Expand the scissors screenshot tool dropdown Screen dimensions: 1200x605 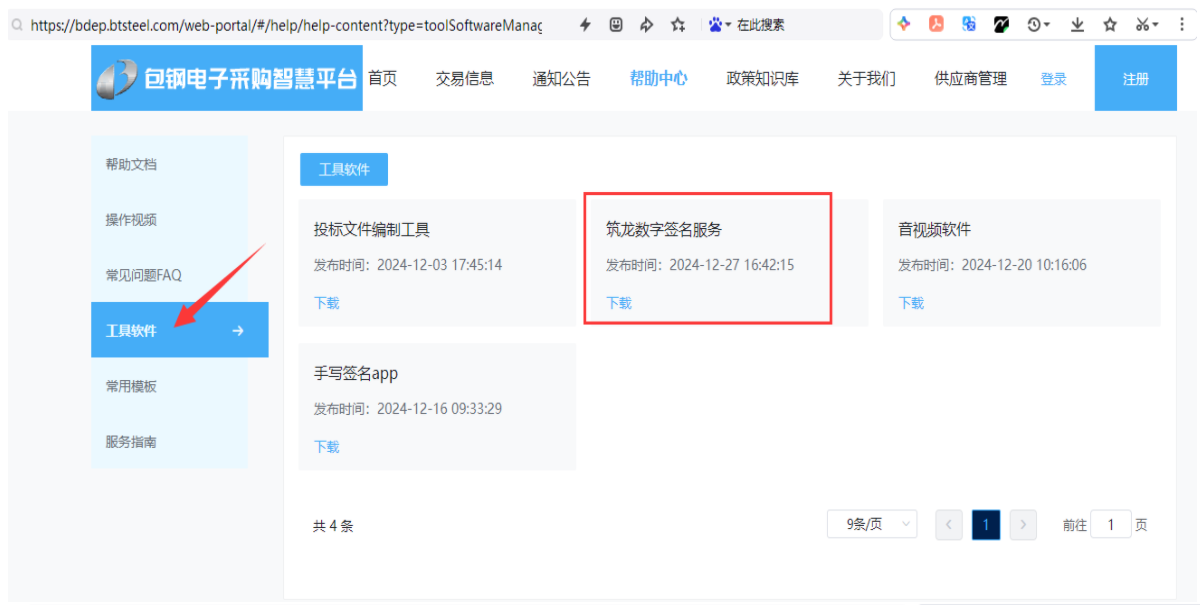click(1147, 25)
